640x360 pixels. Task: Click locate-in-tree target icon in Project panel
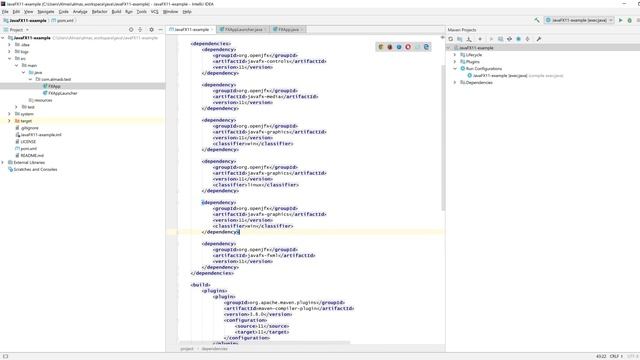point(131,29)
